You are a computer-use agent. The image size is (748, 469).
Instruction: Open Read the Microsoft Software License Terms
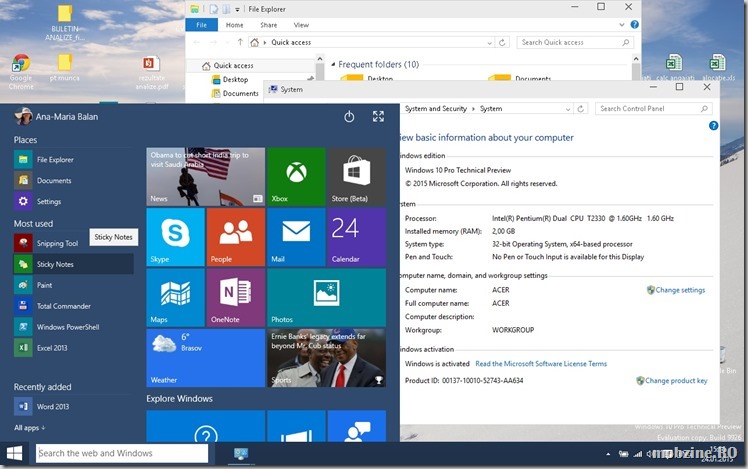click(541, 364)
